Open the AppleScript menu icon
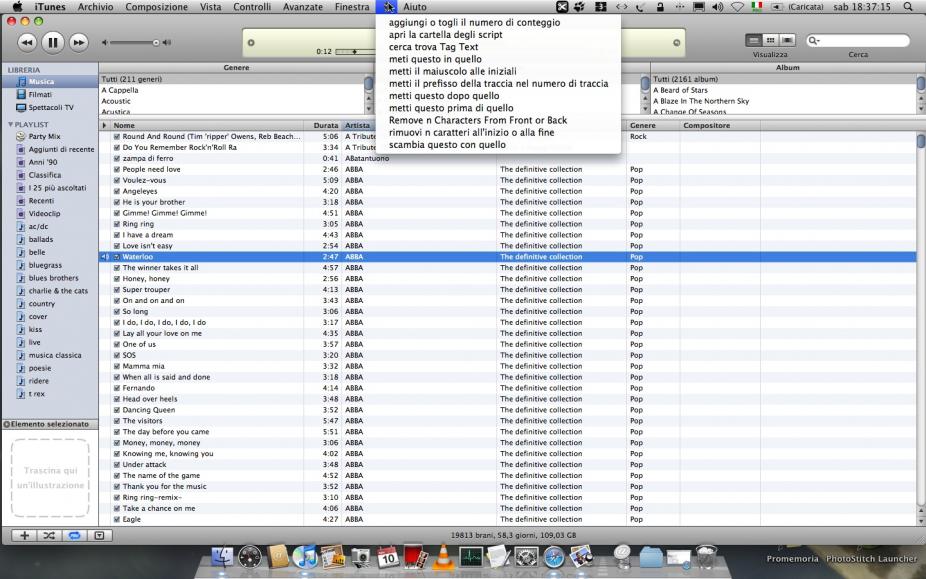926x579 pixels. coord(387,7)
